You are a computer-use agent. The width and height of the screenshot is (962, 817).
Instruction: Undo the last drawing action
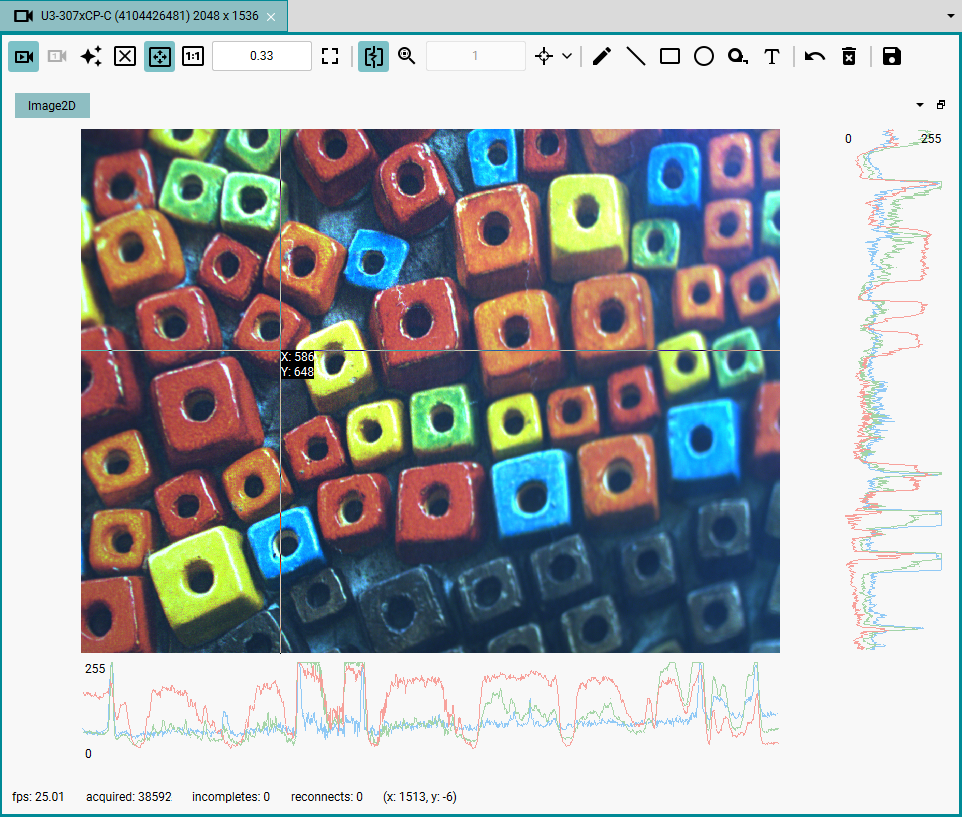[815, 56]
